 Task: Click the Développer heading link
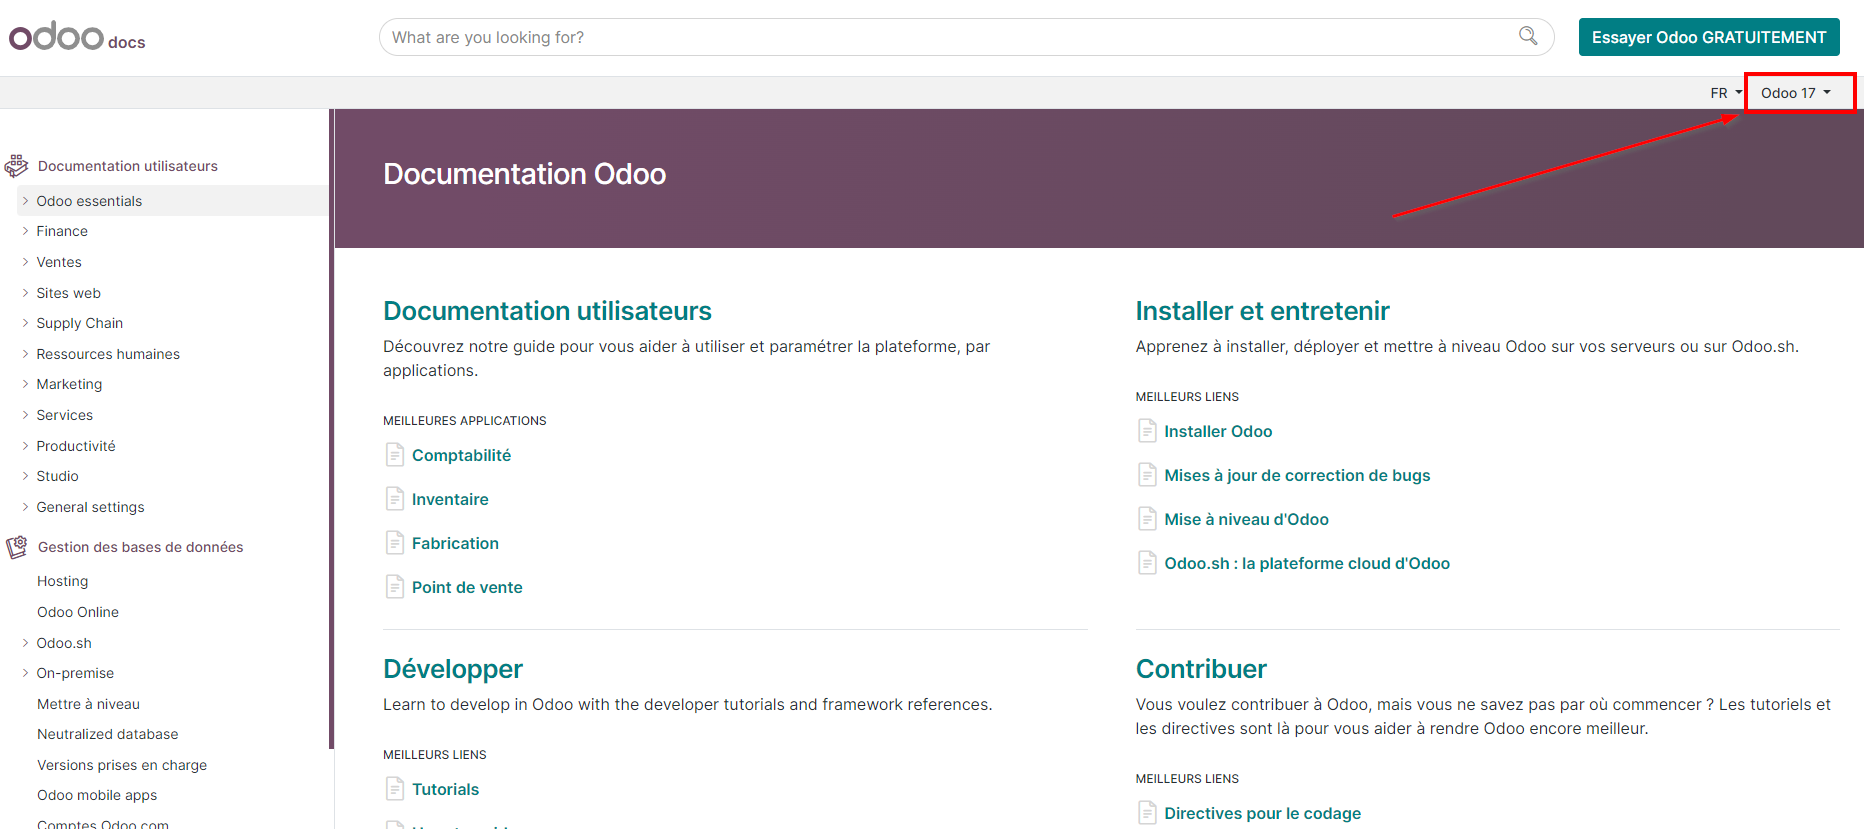tap(453, 669)
